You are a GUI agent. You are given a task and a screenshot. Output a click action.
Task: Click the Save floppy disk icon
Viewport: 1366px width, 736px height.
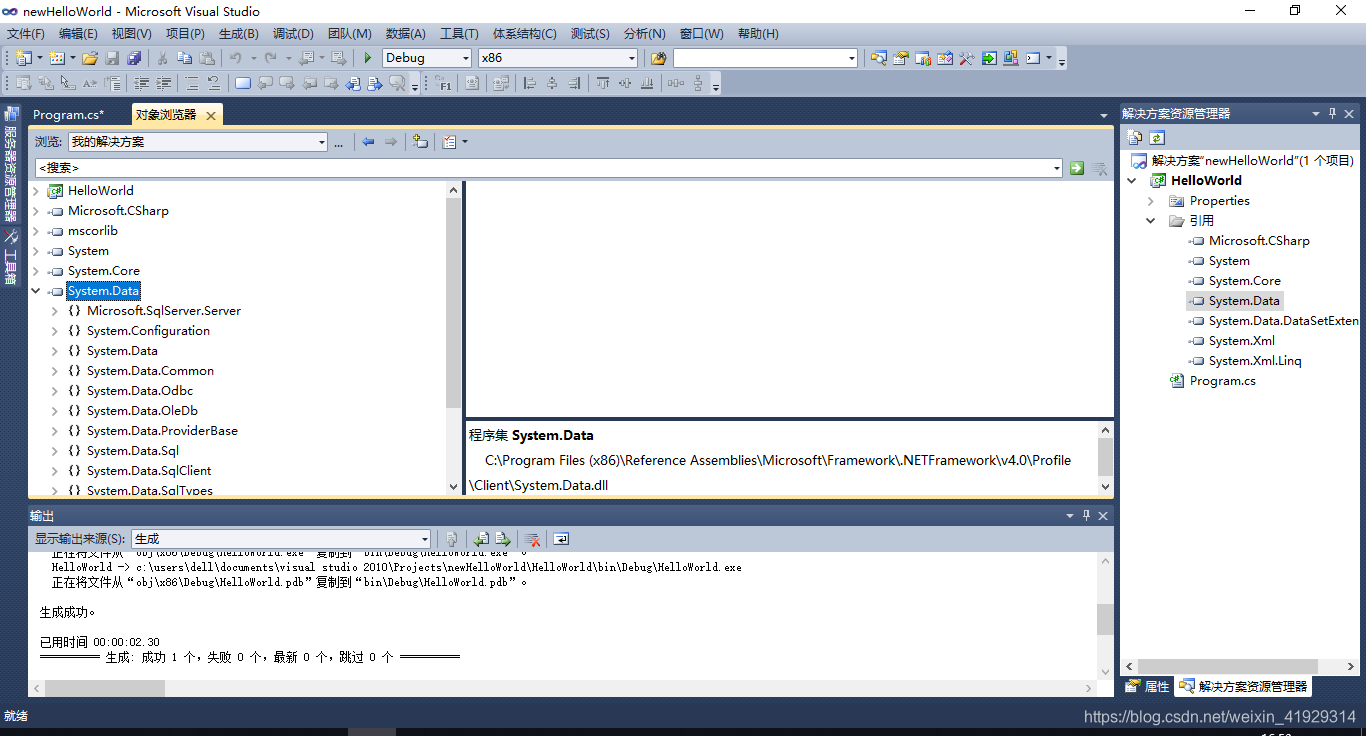(112, 58)
